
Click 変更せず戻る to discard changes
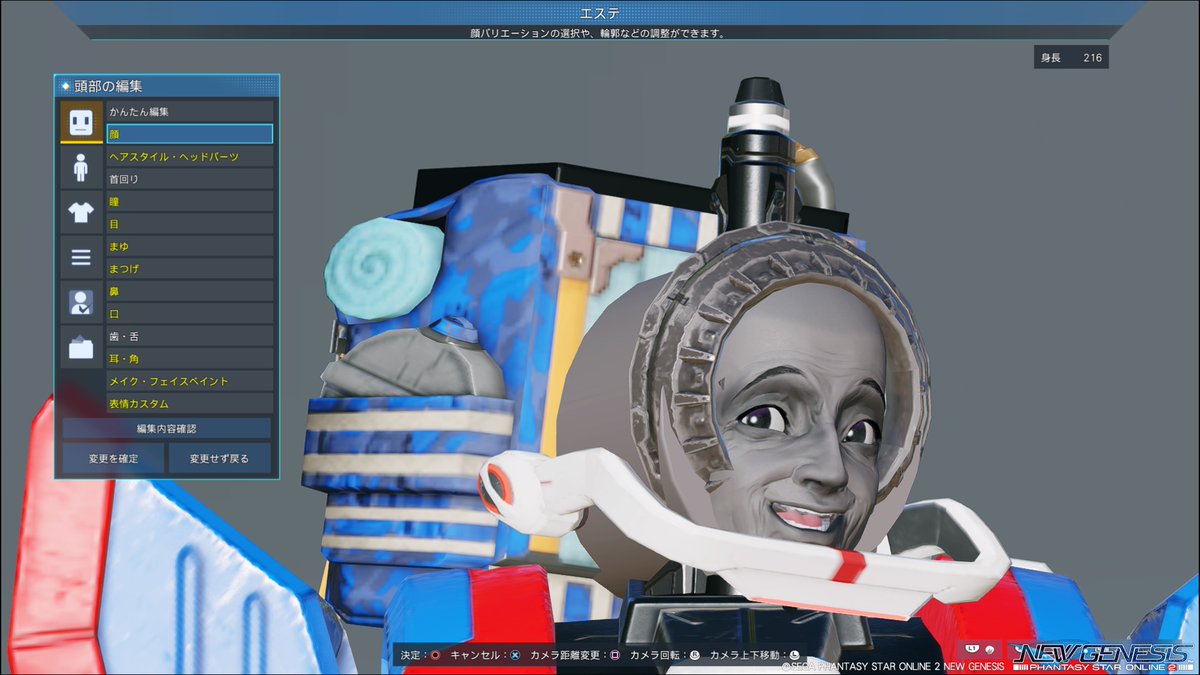click(x=220, y=458)
